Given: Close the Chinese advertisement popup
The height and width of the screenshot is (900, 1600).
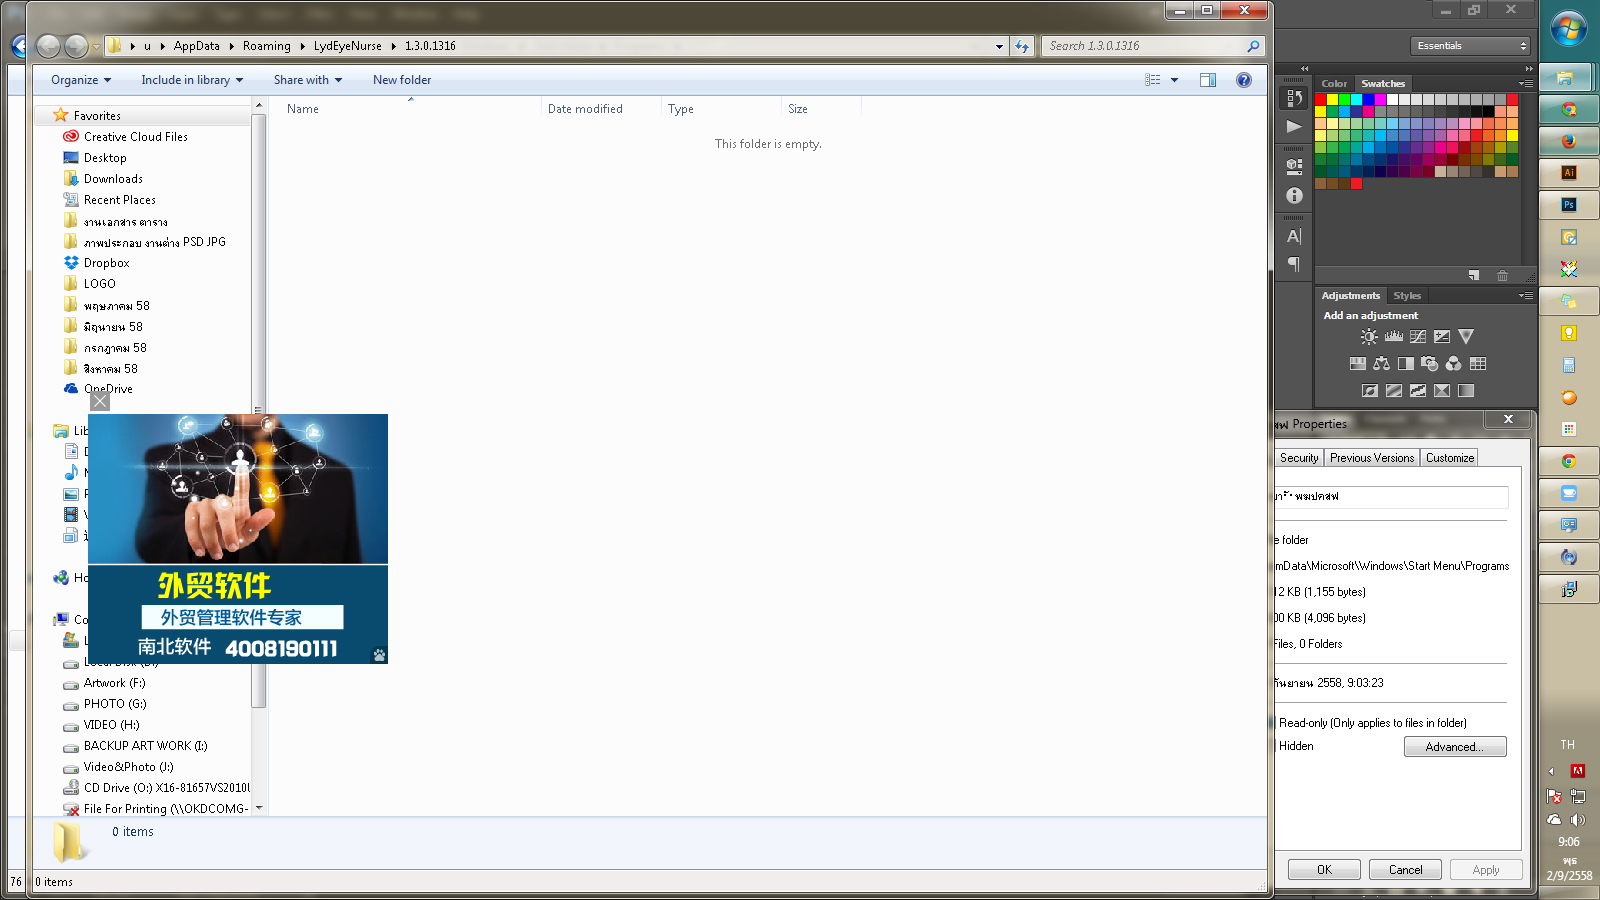Looking at the screenshot, I should click(x=100, y=401).
